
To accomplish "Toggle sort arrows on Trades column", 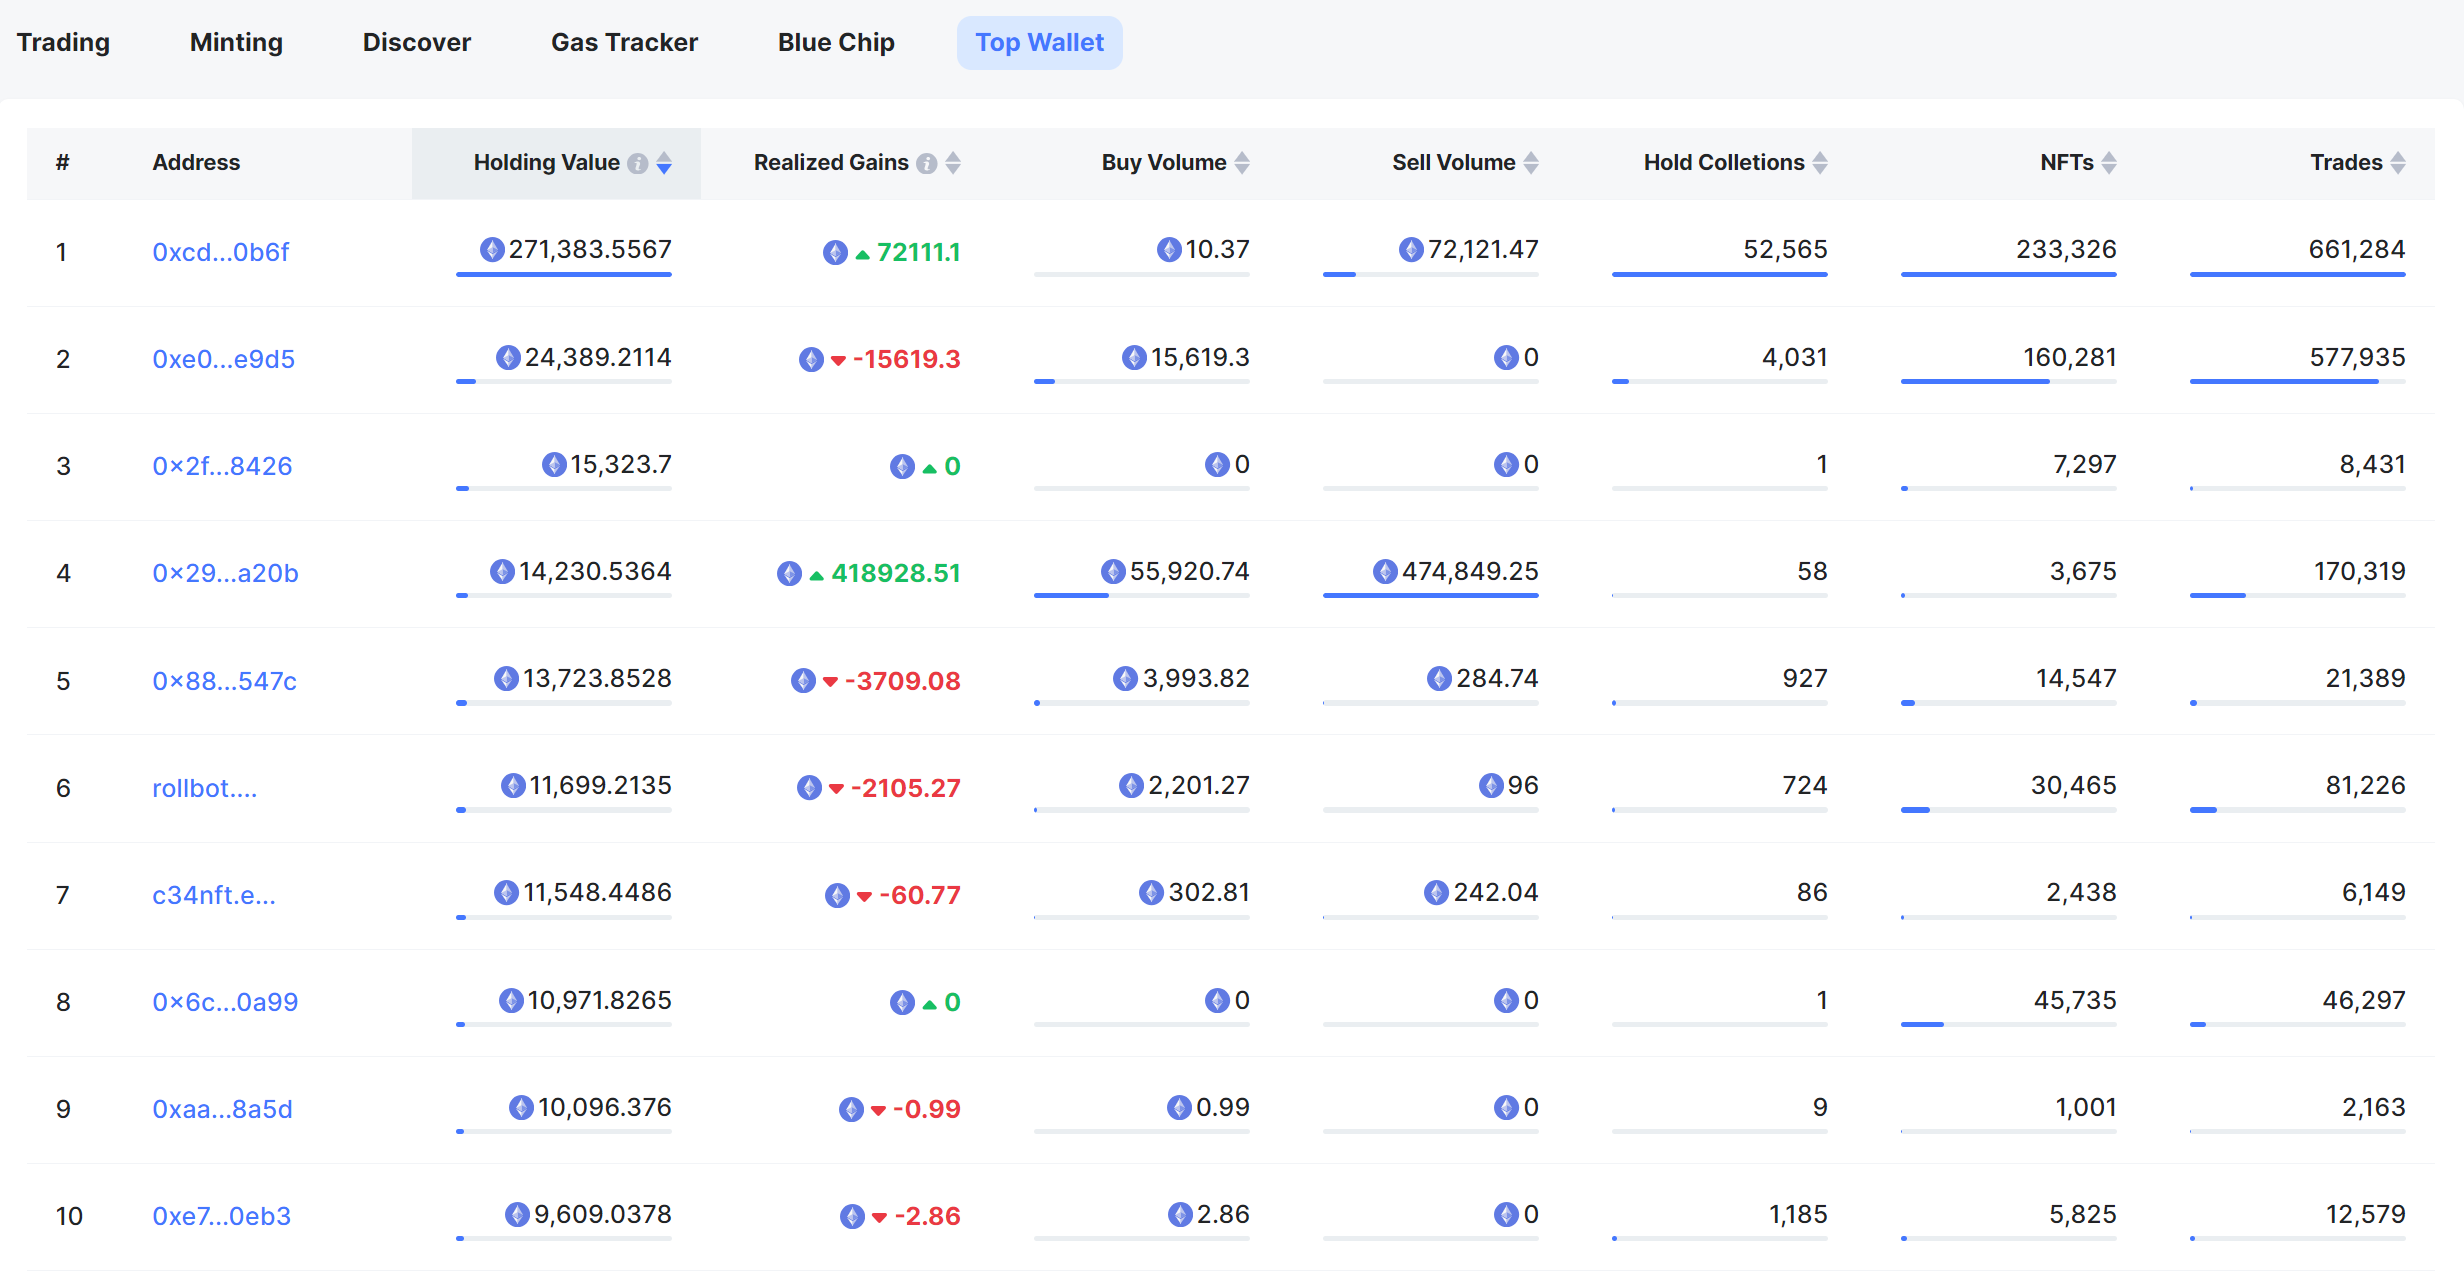I will pos(2398,163).
